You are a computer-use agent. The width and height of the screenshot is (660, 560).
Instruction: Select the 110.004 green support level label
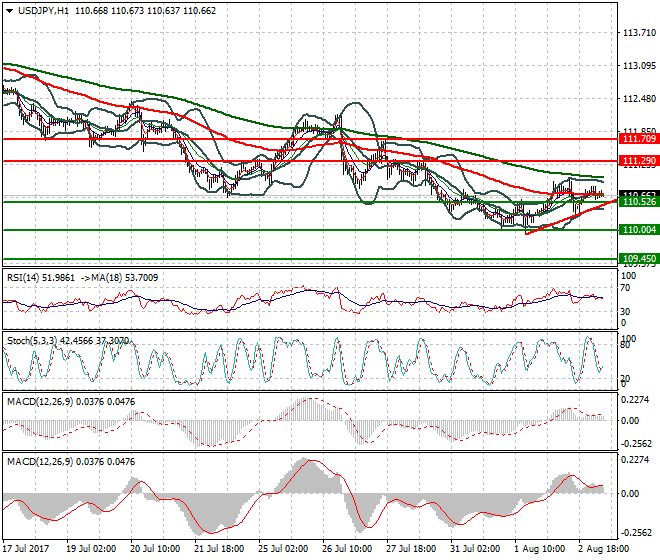click(x=639, y=229)
